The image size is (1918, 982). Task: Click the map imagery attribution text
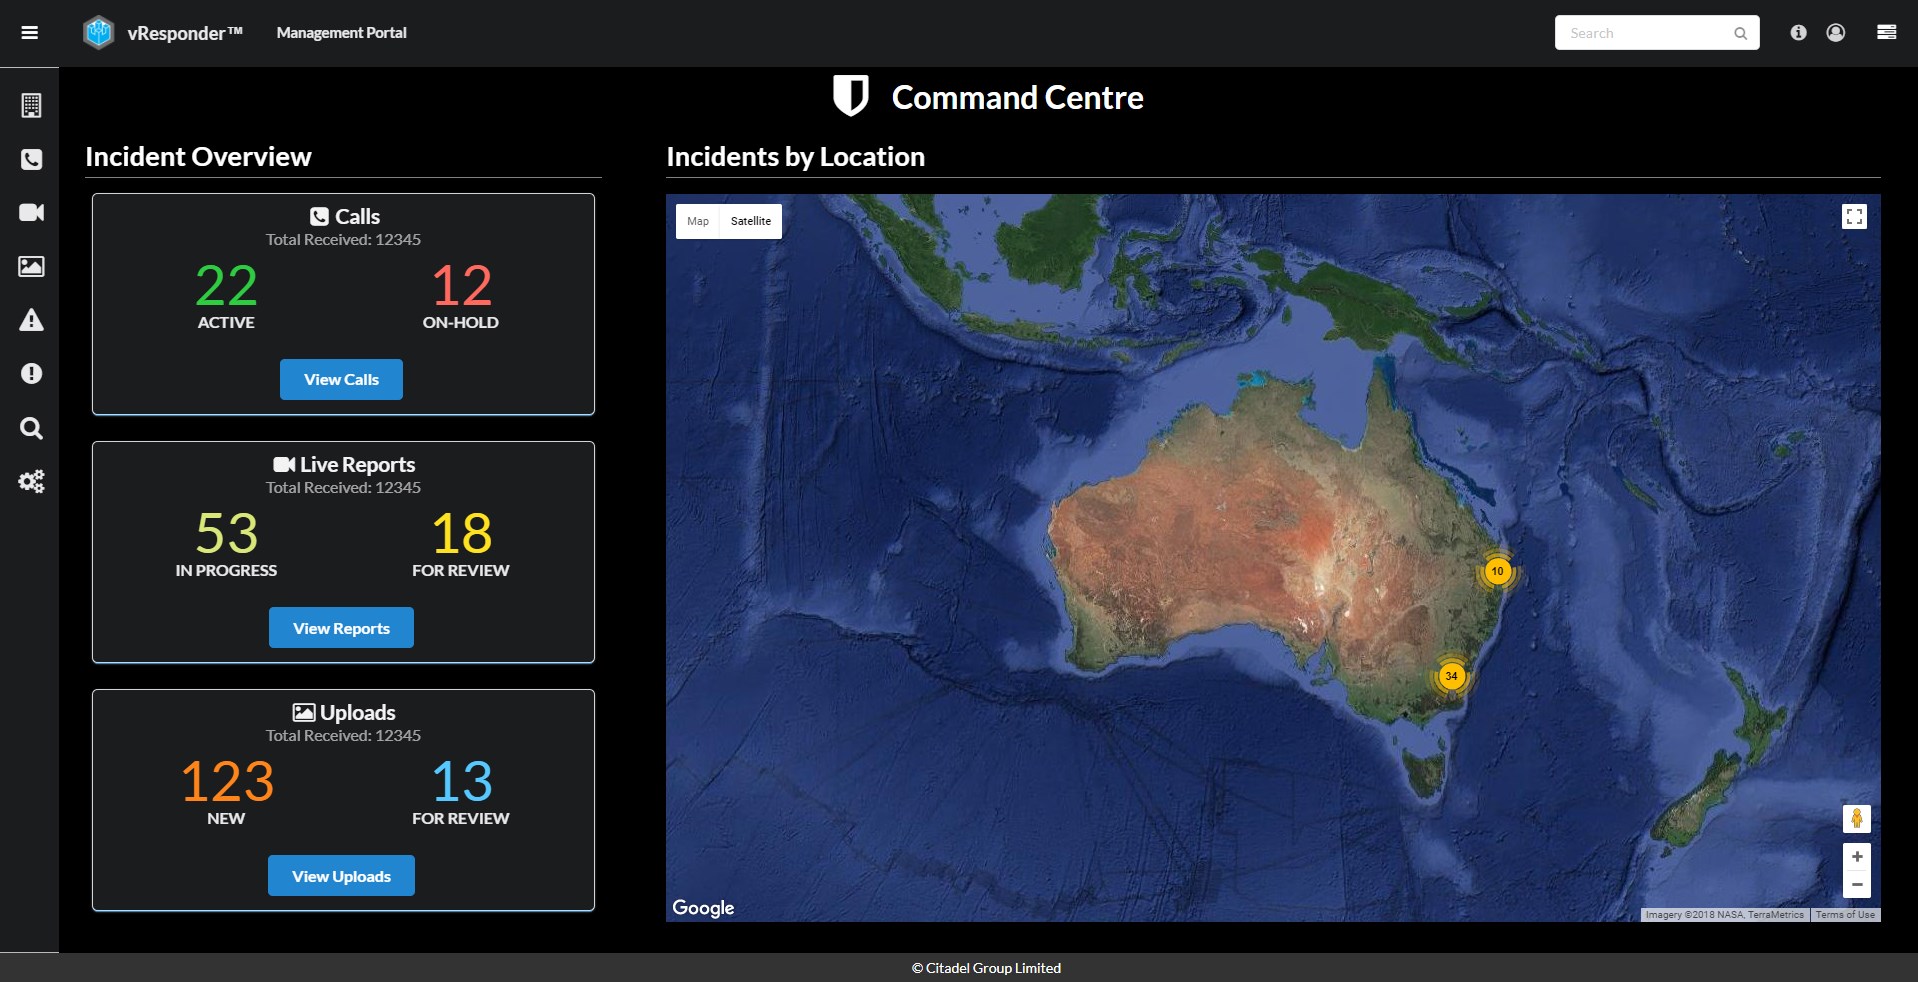click(x=1725, y=915)
